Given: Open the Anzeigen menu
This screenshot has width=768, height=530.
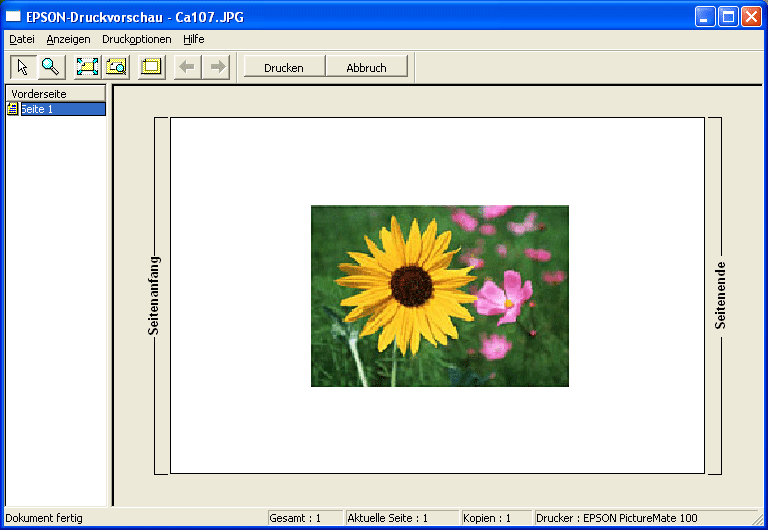Looking at the screenshot, I should coord(68,39).
